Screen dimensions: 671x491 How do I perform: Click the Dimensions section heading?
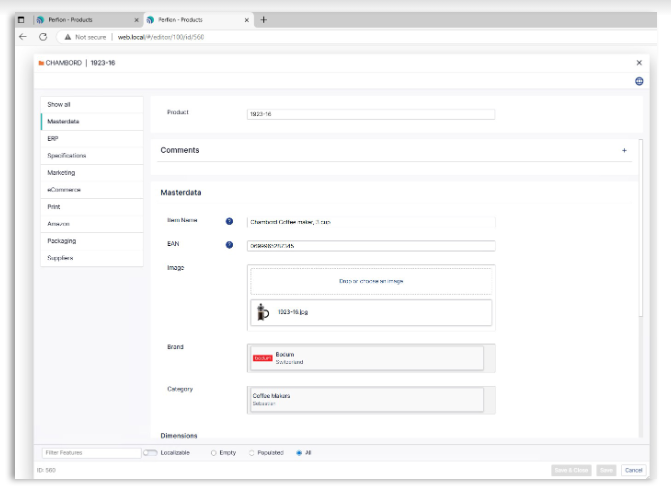179,435
